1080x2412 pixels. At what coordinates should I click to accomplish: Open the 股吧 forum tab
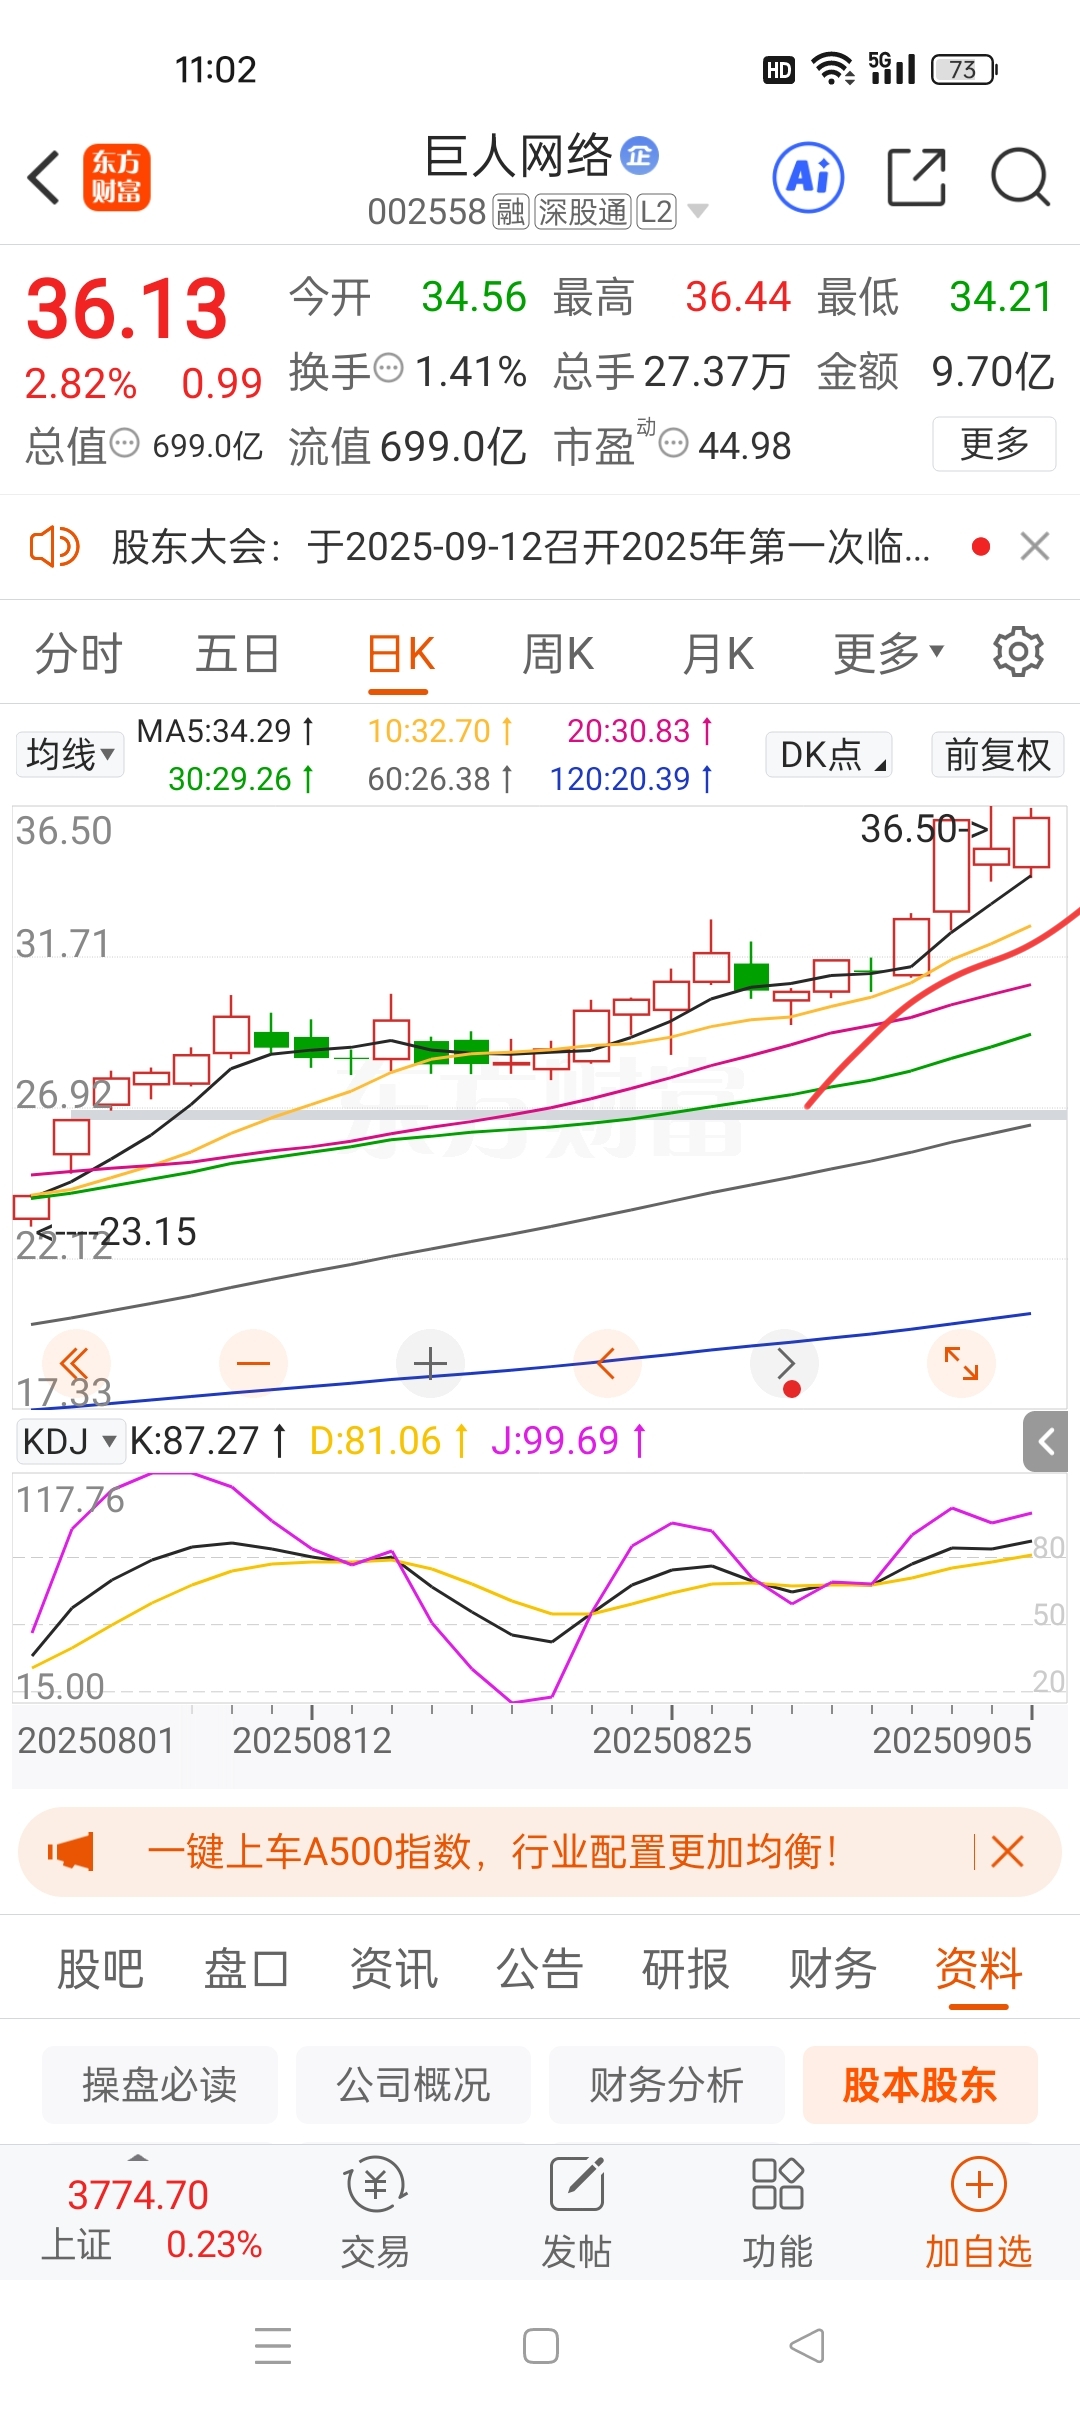pos(100,1969)
